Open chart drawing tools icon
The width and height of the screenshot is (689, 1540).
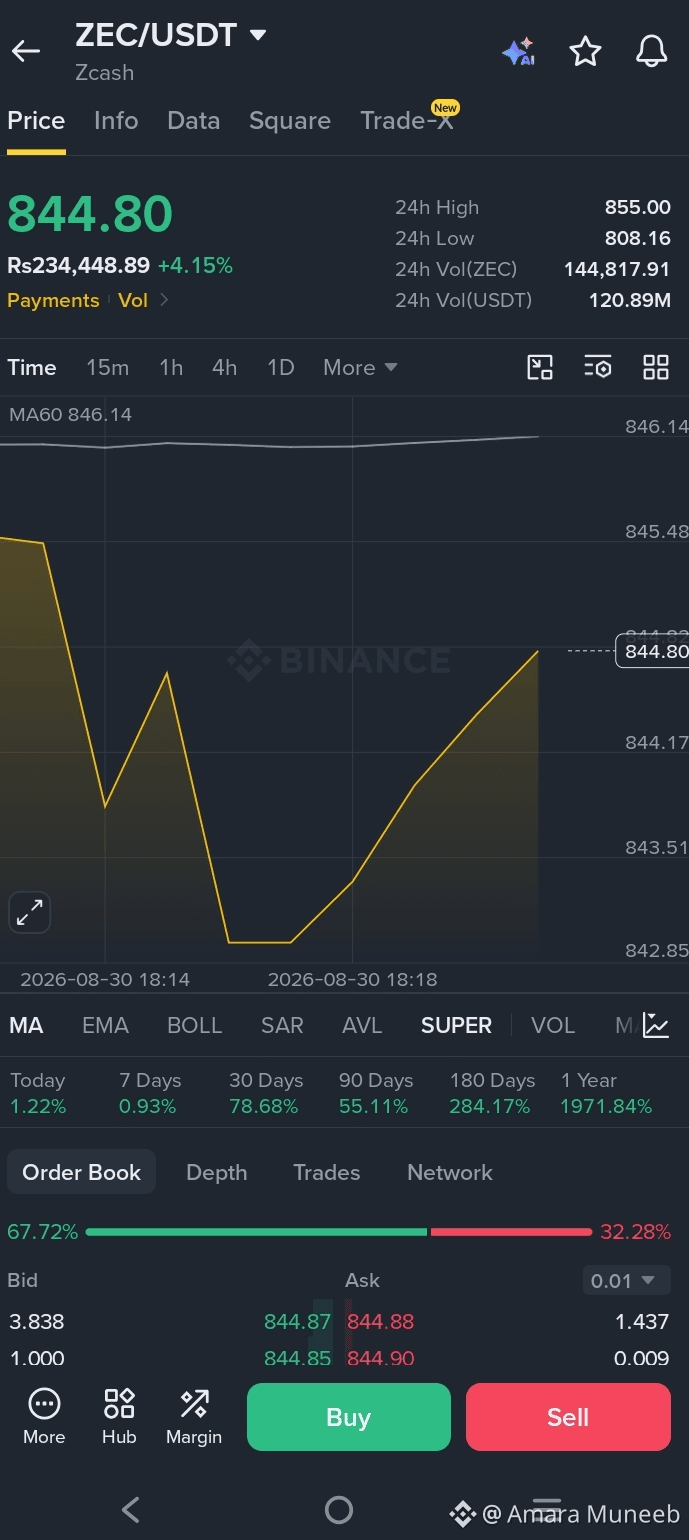pos(540,367)
